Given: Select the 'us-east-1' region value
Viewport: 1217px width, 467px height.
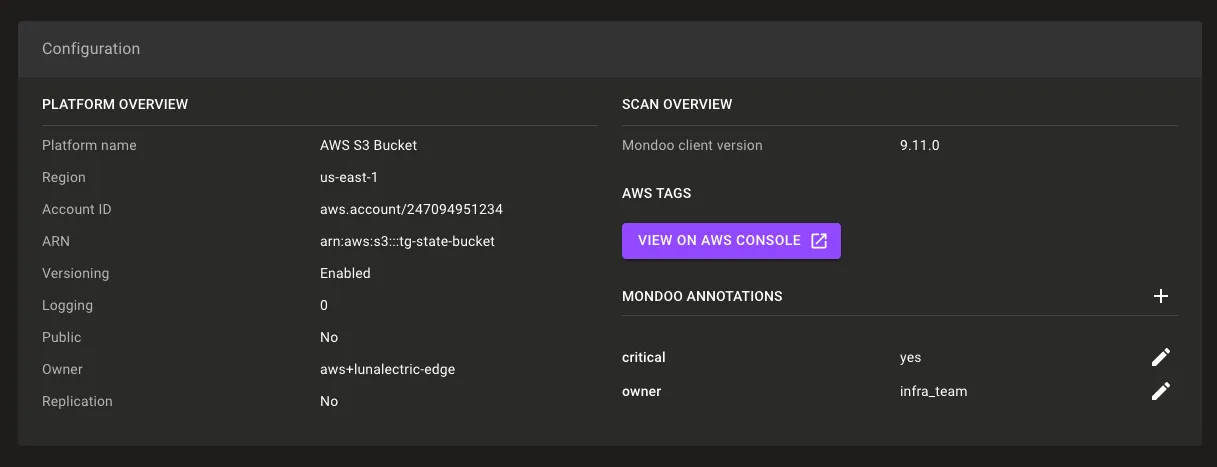Looking at the screenshot, I should 349,177.
